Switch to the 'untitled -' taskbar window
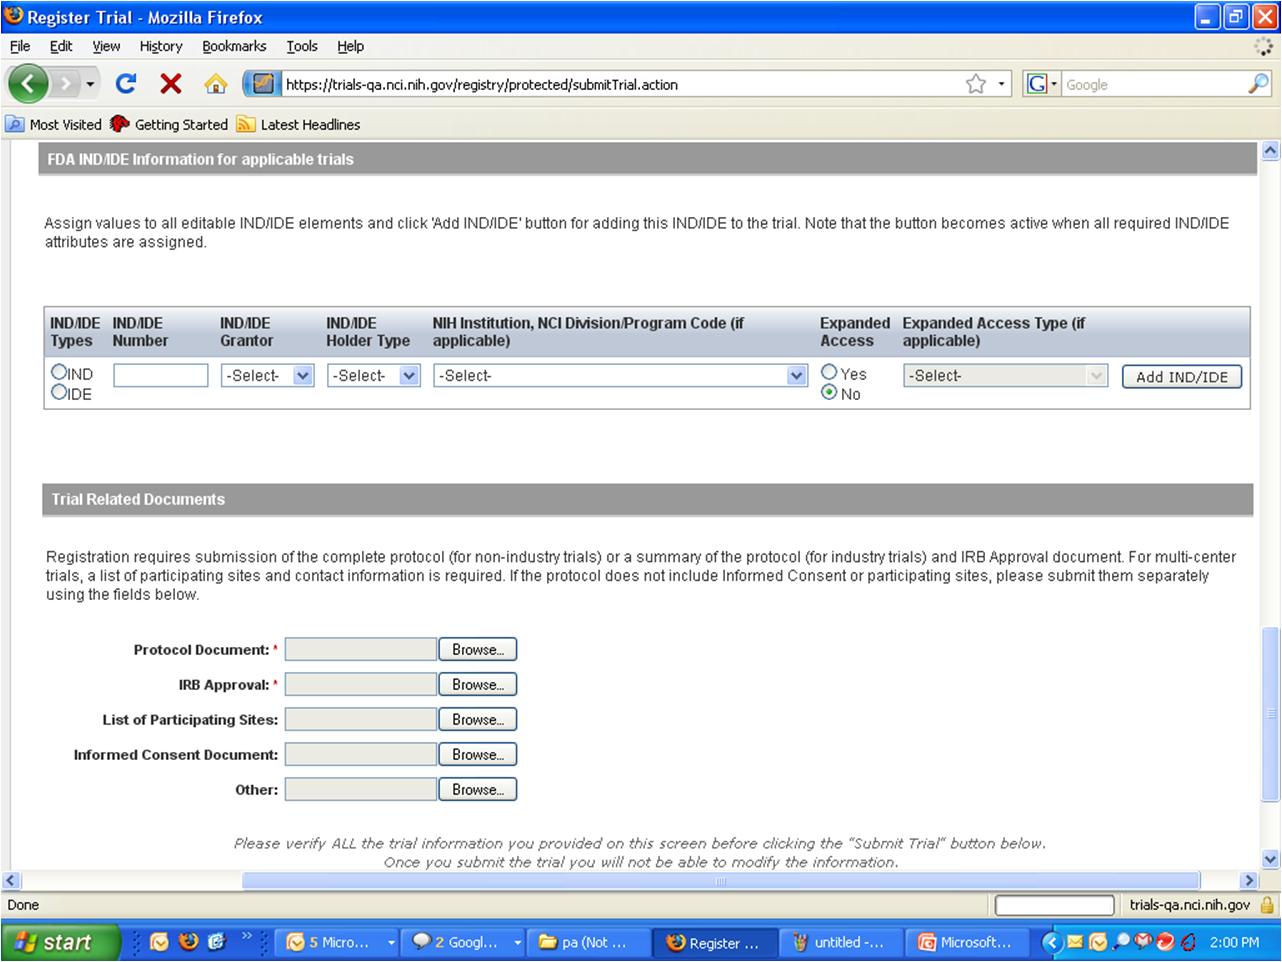Viewport: 1282px width, 962px height. tap(843, 942)
